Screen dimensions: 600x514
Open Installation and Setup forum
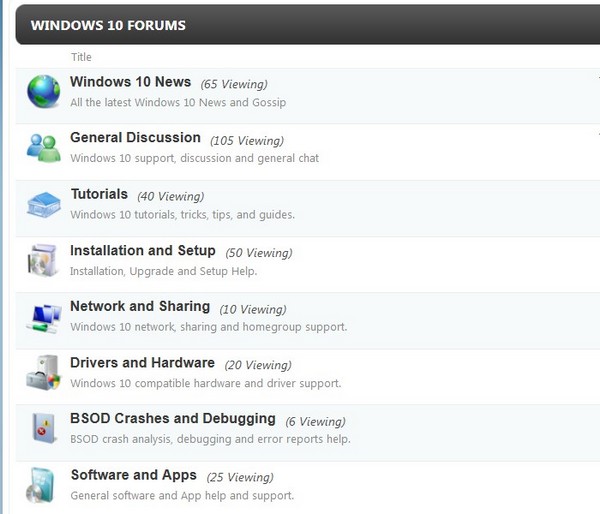click(142, 251)
